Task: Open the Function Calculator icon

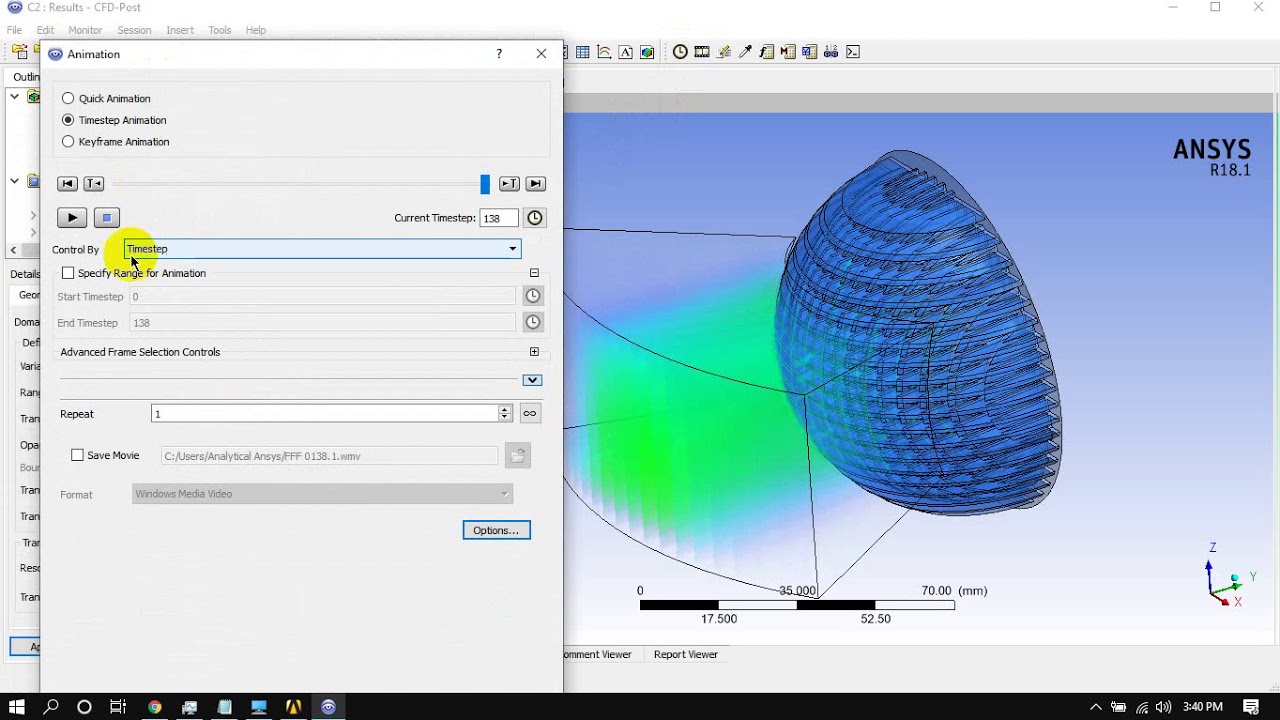Action: (x=767, y=52)
